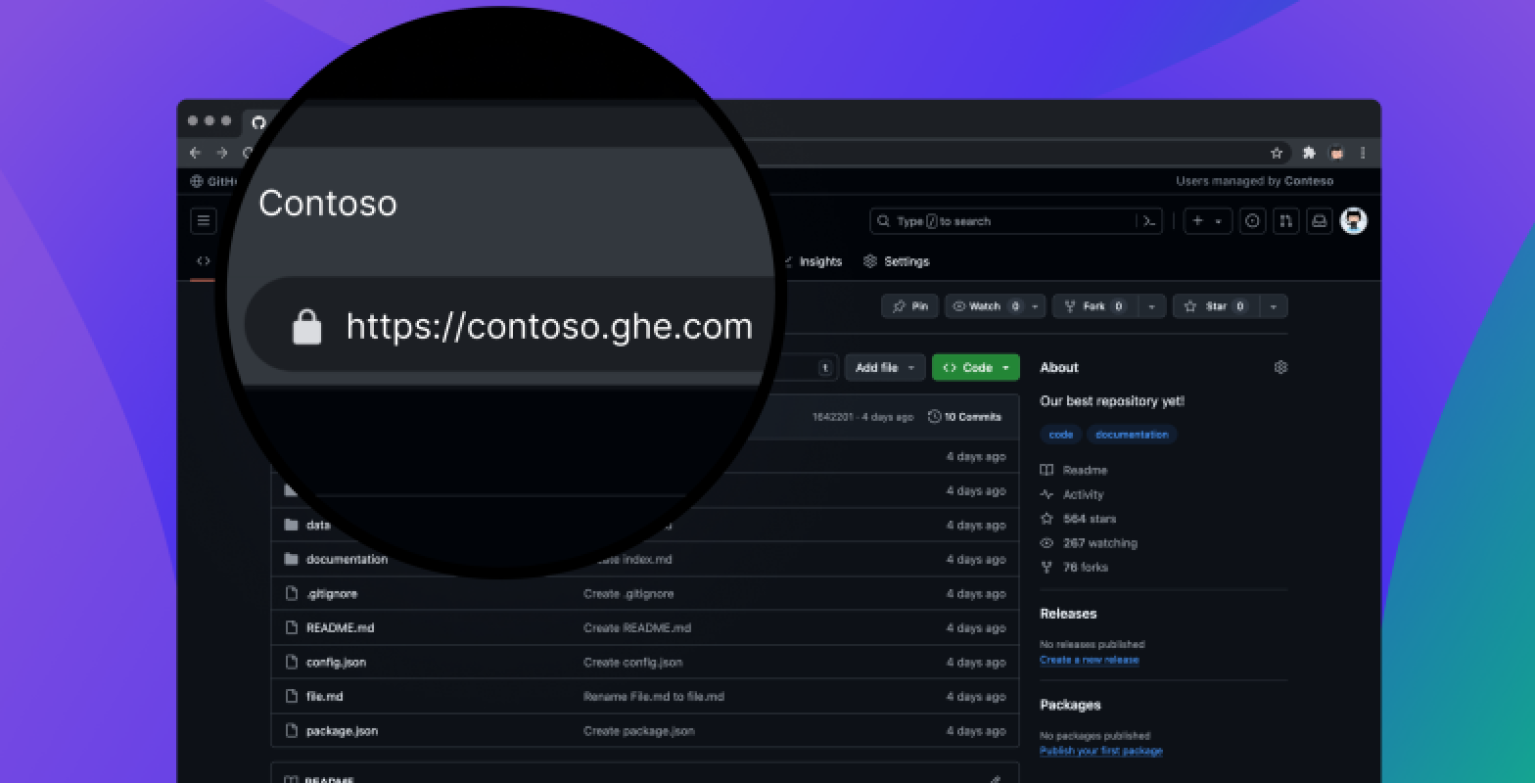
Task: Click the star icon beside 564 stars
Action: 1047,519
